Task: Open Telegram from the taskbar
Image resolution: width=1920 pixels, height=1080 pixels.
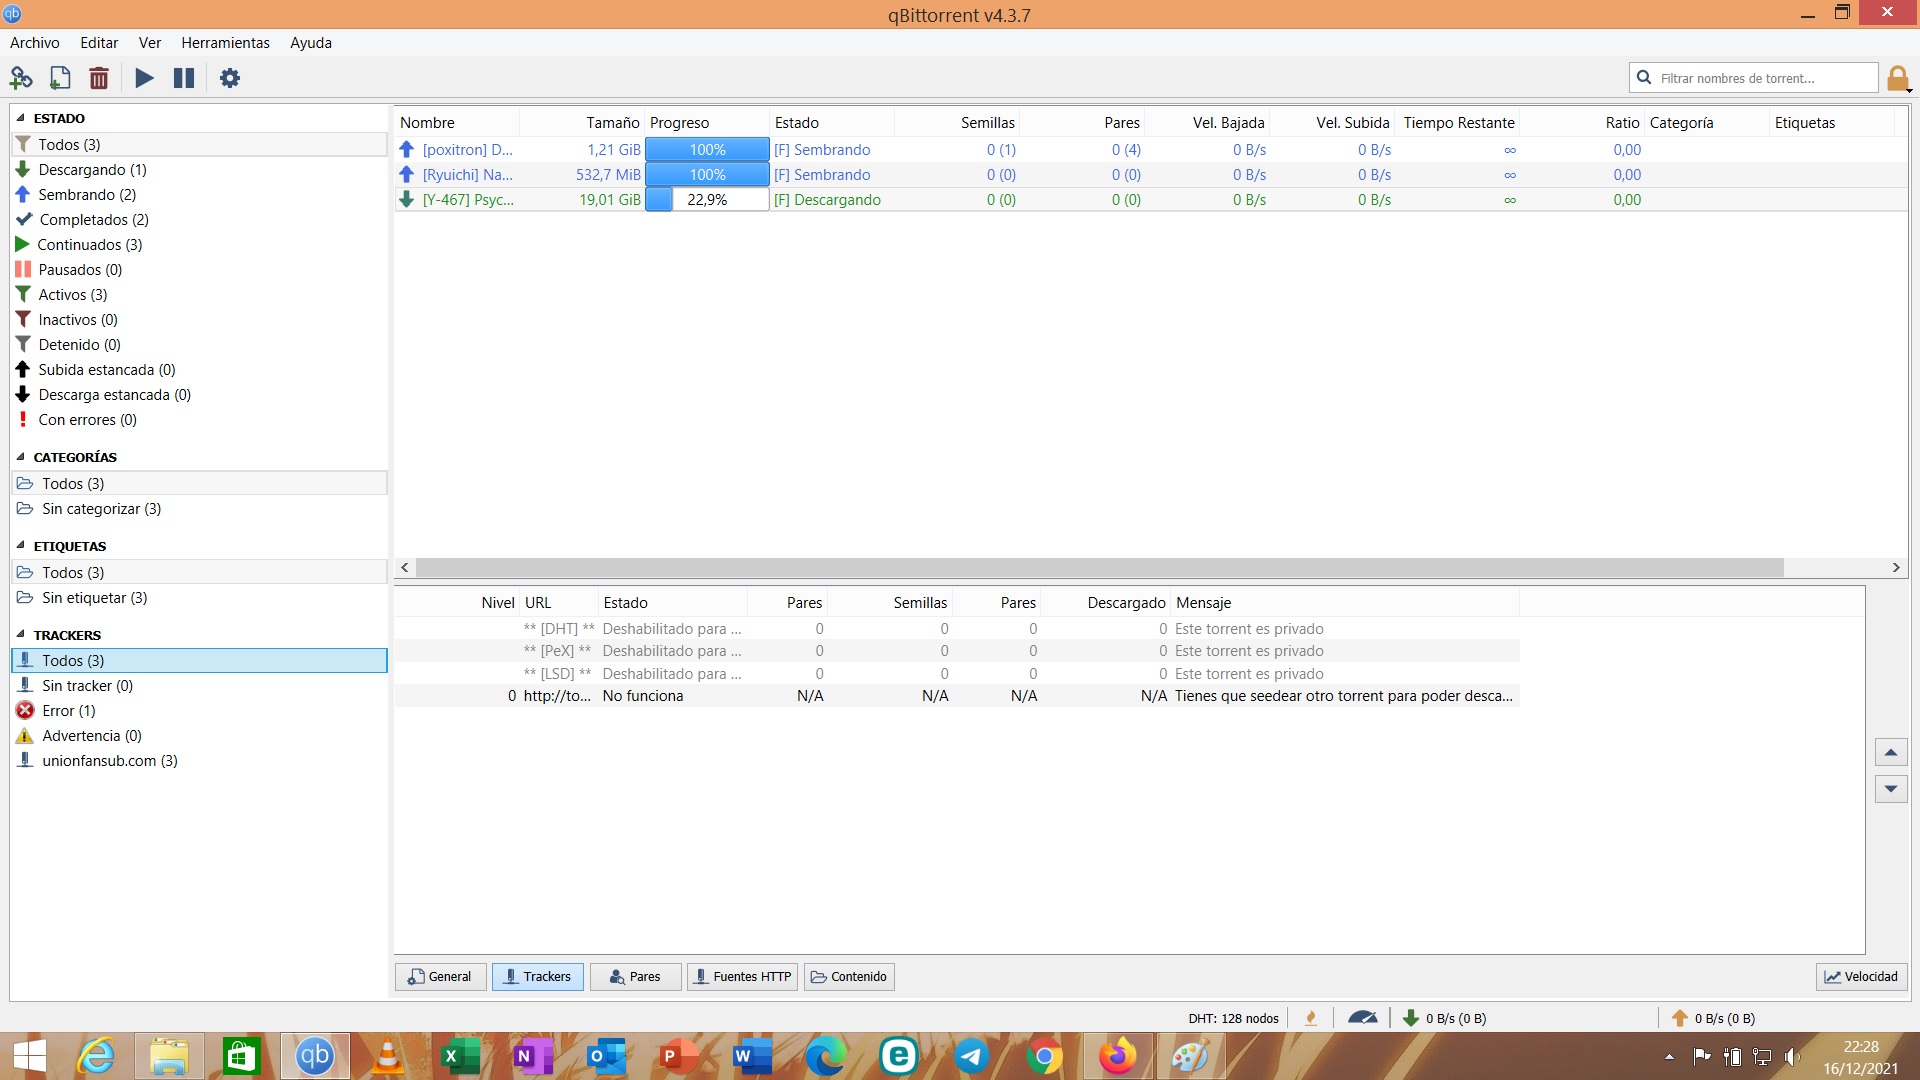Action: 970,1057
